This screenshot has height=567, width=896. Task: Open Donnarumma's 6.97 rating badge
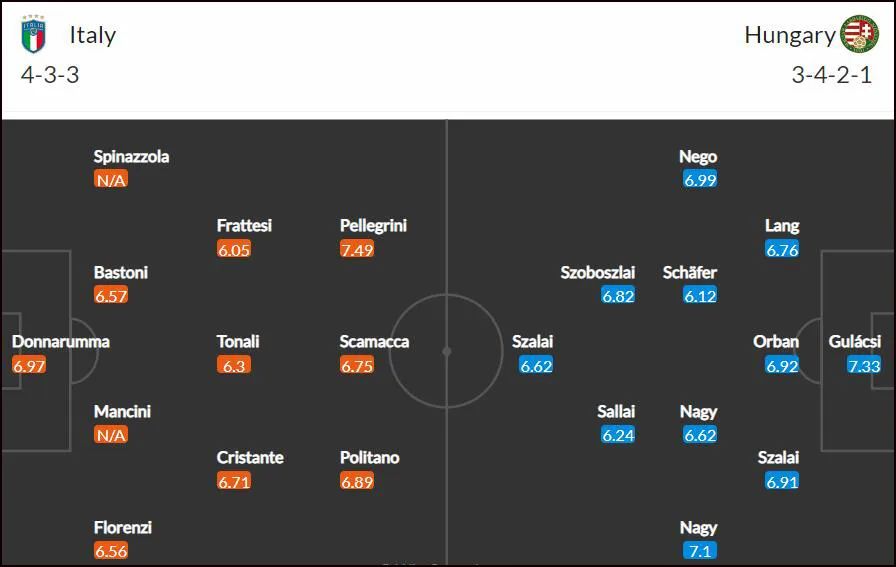[29, 365]
